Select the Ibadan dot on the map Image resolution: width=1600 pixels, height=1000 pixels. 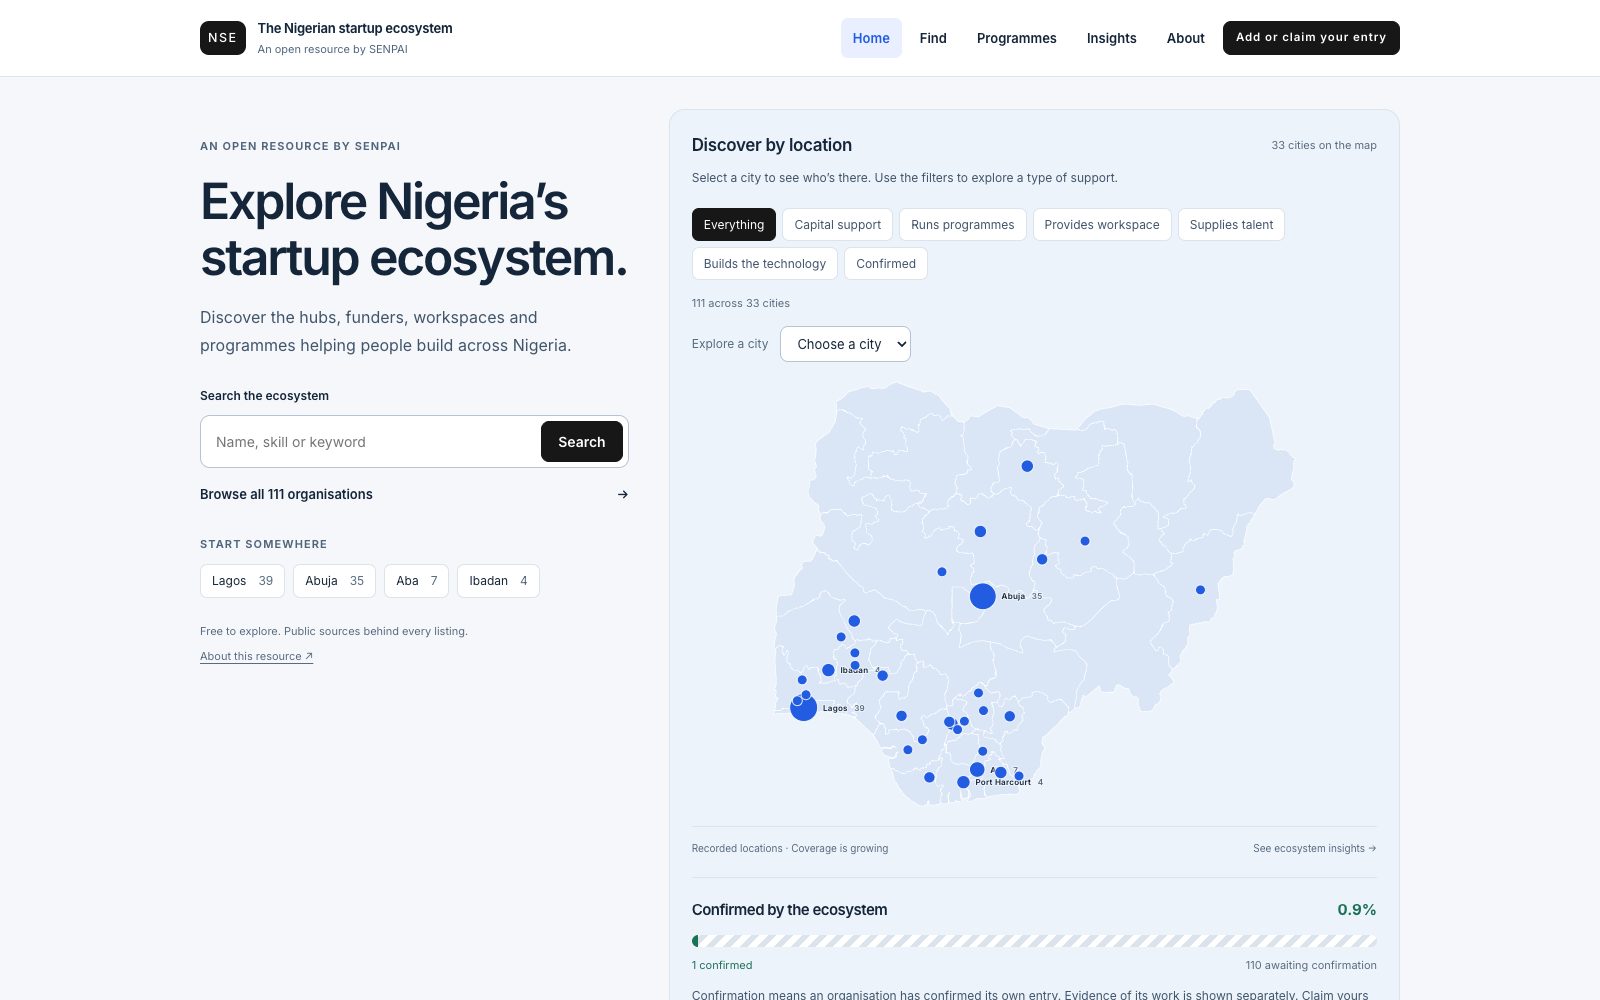click(828, 670)
